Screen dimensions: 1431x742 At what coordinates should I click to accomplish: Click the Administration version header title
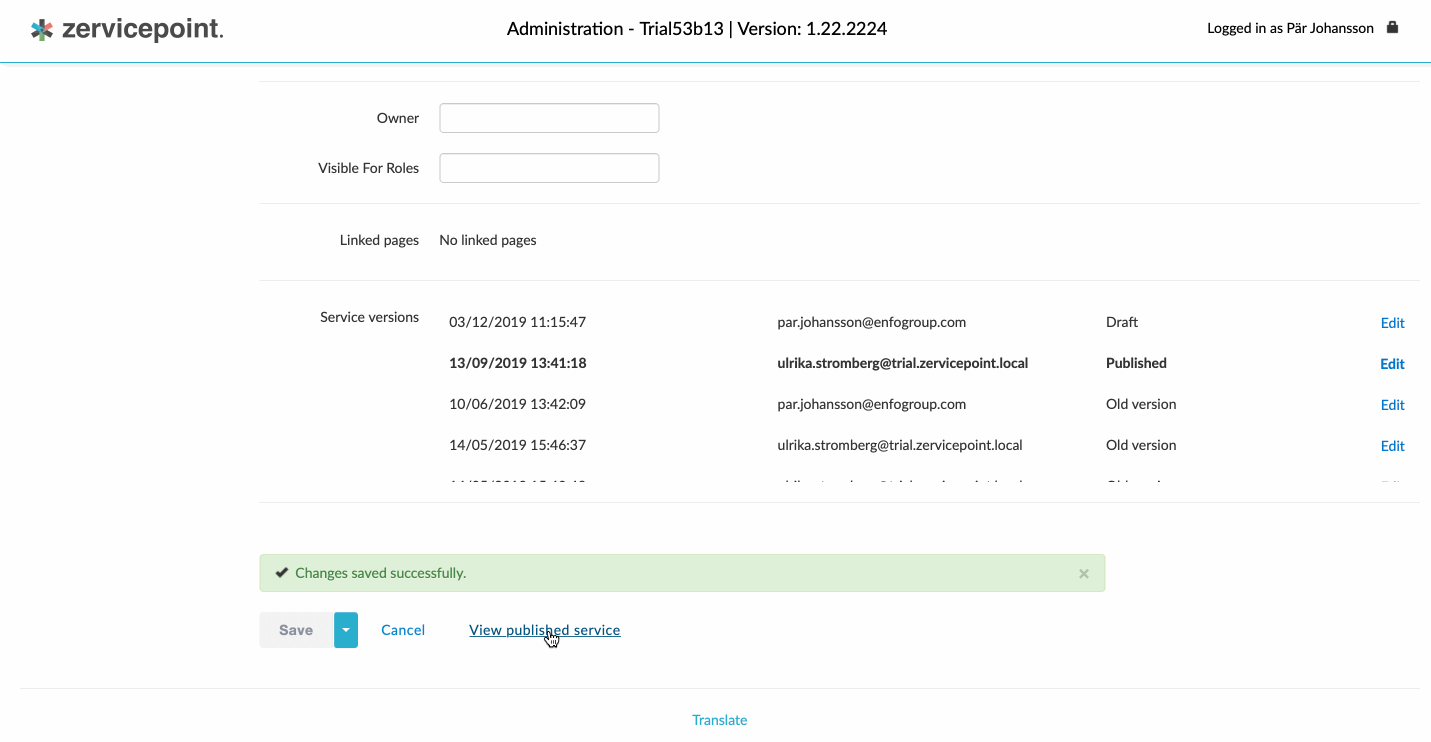(696, 29)
